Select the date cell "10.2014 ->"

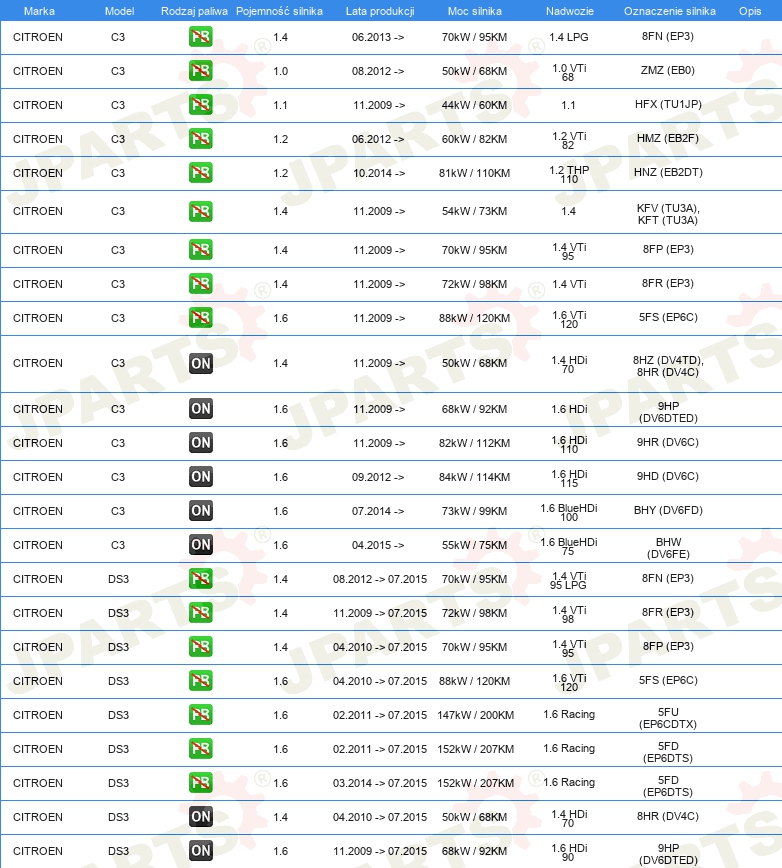(x=379, y=173)
